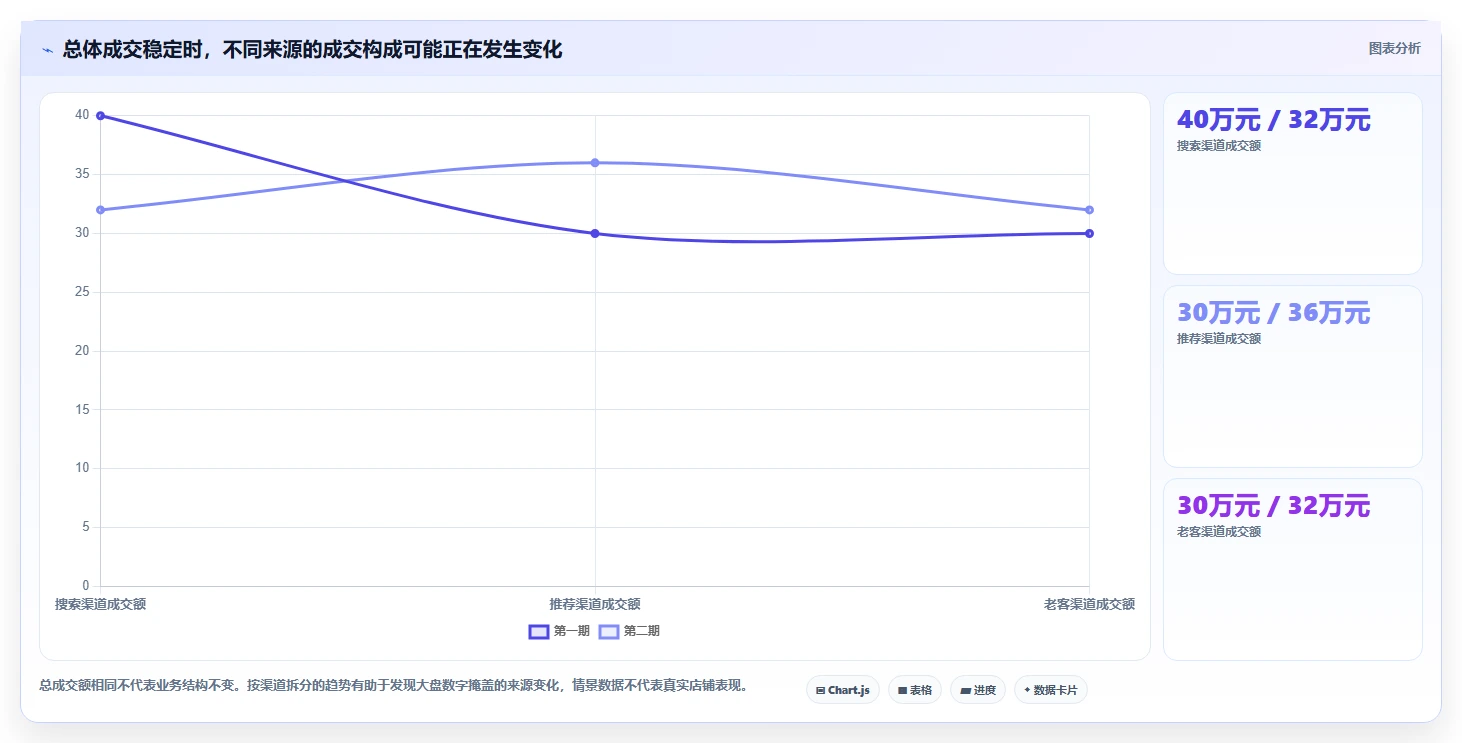The height and width of the screenshot is (743, 1462).
Task: Click the 30万元 / 32万元 card value
Action: [1273, 506]
